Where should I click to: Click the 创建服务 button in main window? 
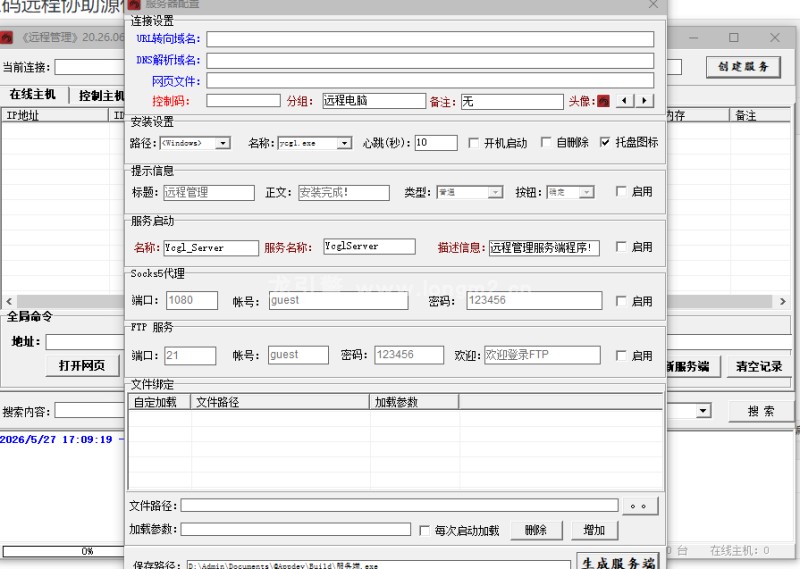[x=743, y=67]
